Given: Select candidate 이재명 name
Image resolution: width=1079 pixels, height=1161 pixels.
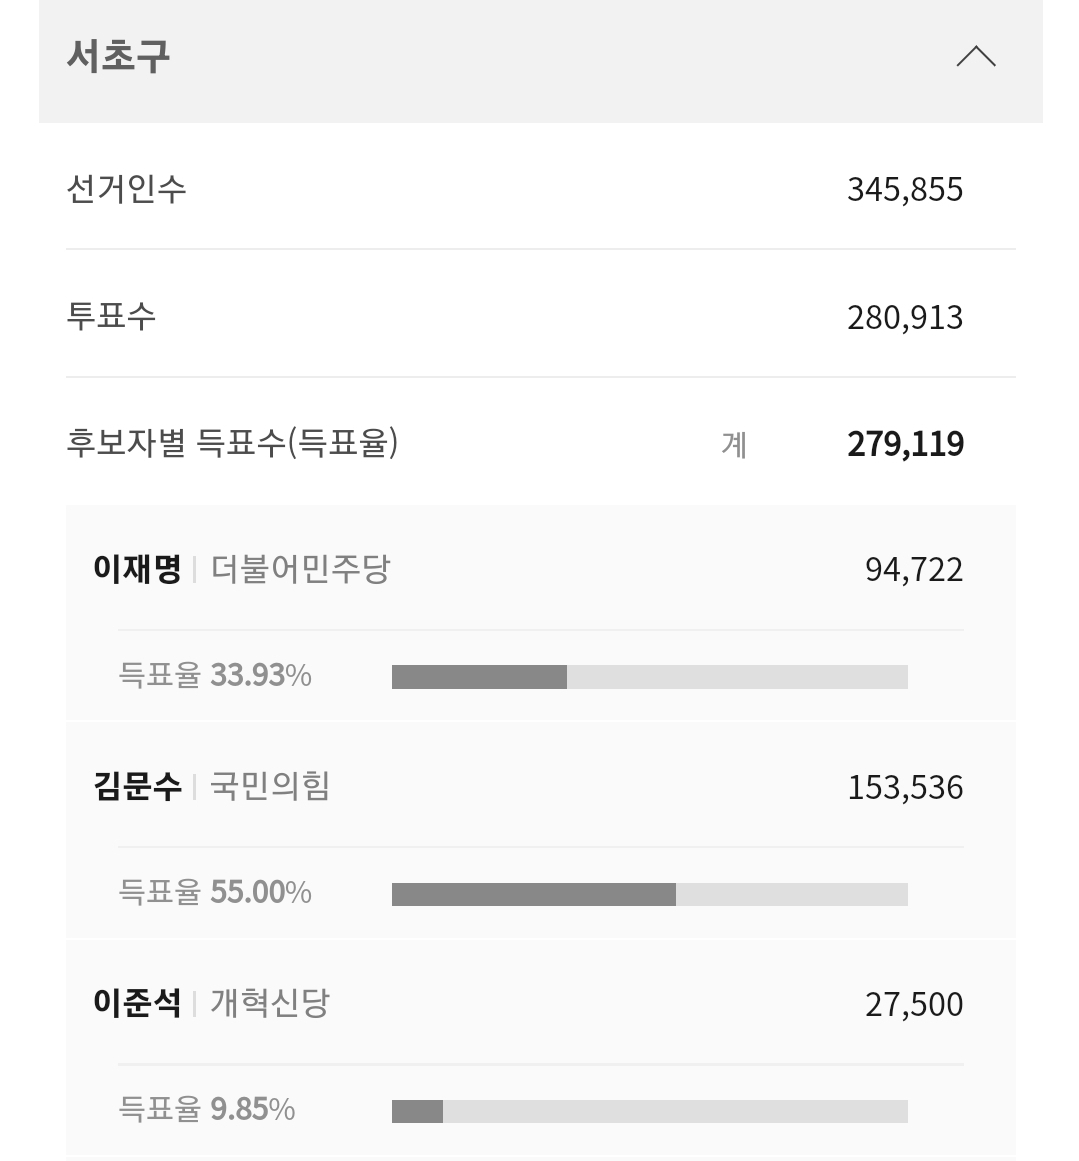Looking at the screenshot, I should tap(137, 570).
